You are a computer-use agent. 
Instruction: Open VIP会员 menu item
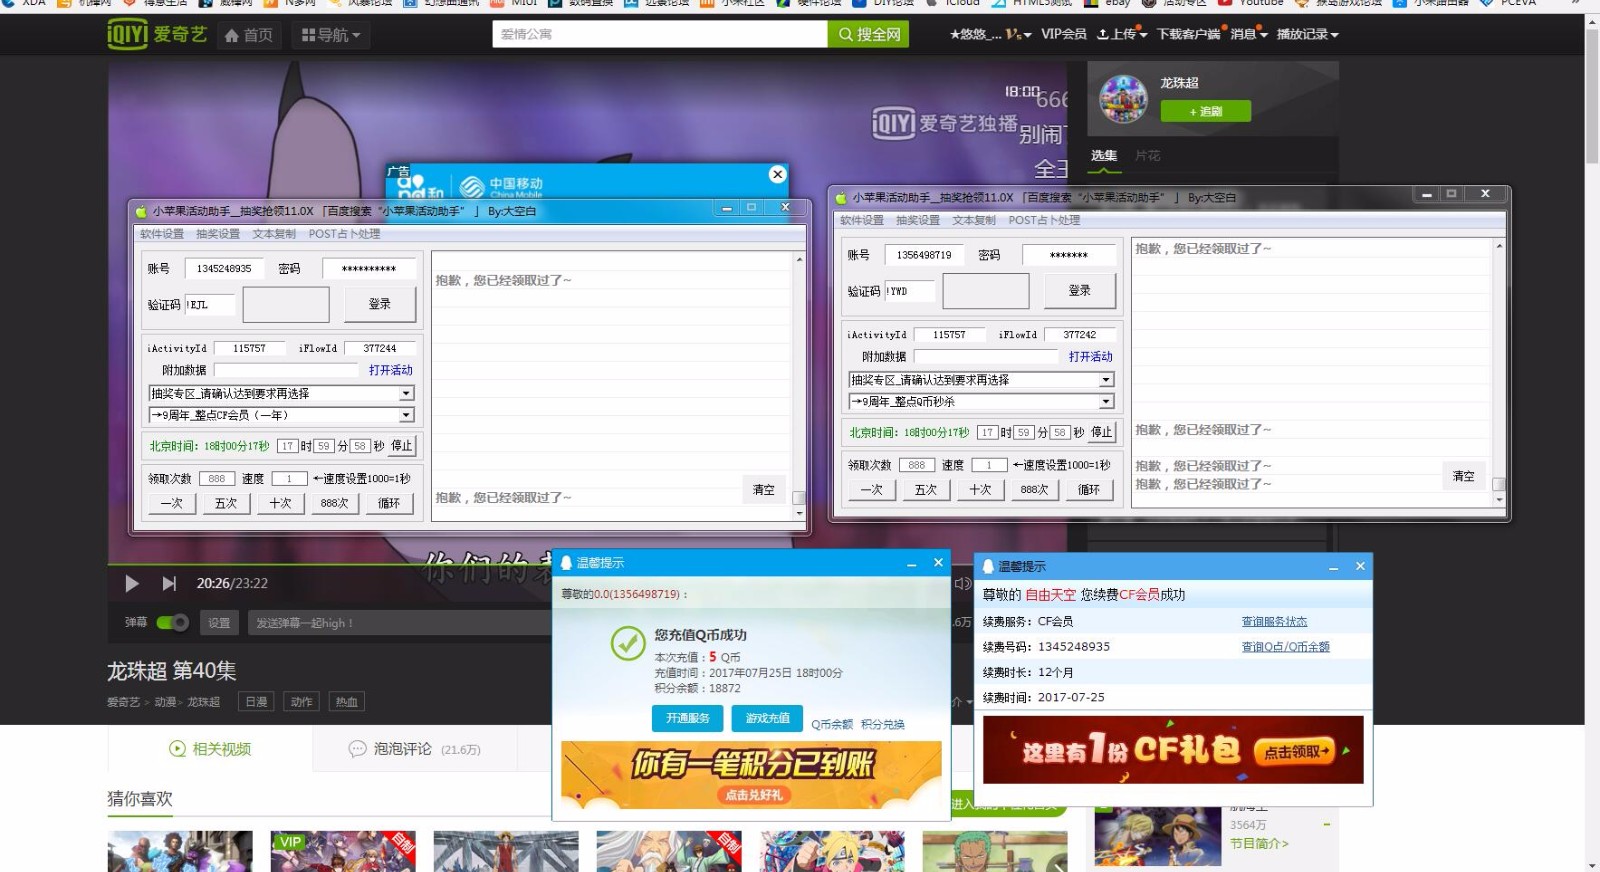click(x=1063, y=34)
